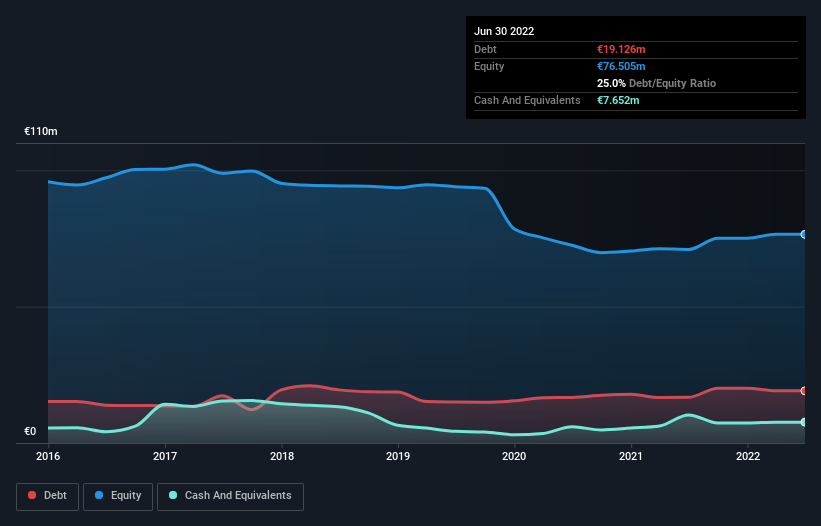Click the €19.126m debt value
Screen dimensions: 821x526
click(621, 49)
